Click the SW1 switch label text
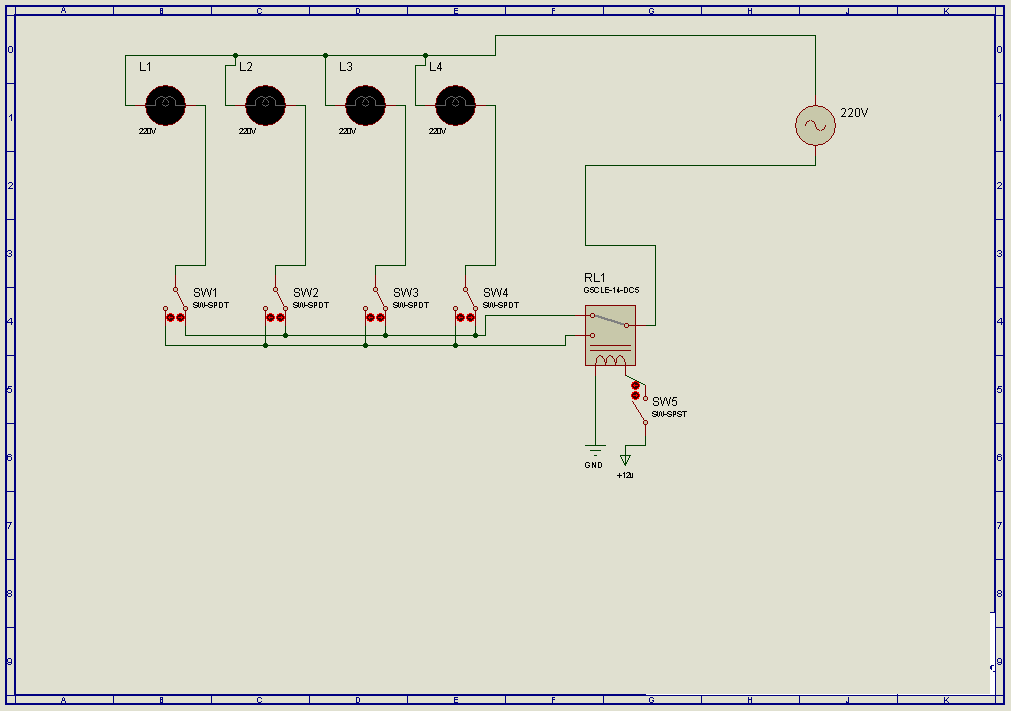1011x711 pixels. click(x=206, y=293)
